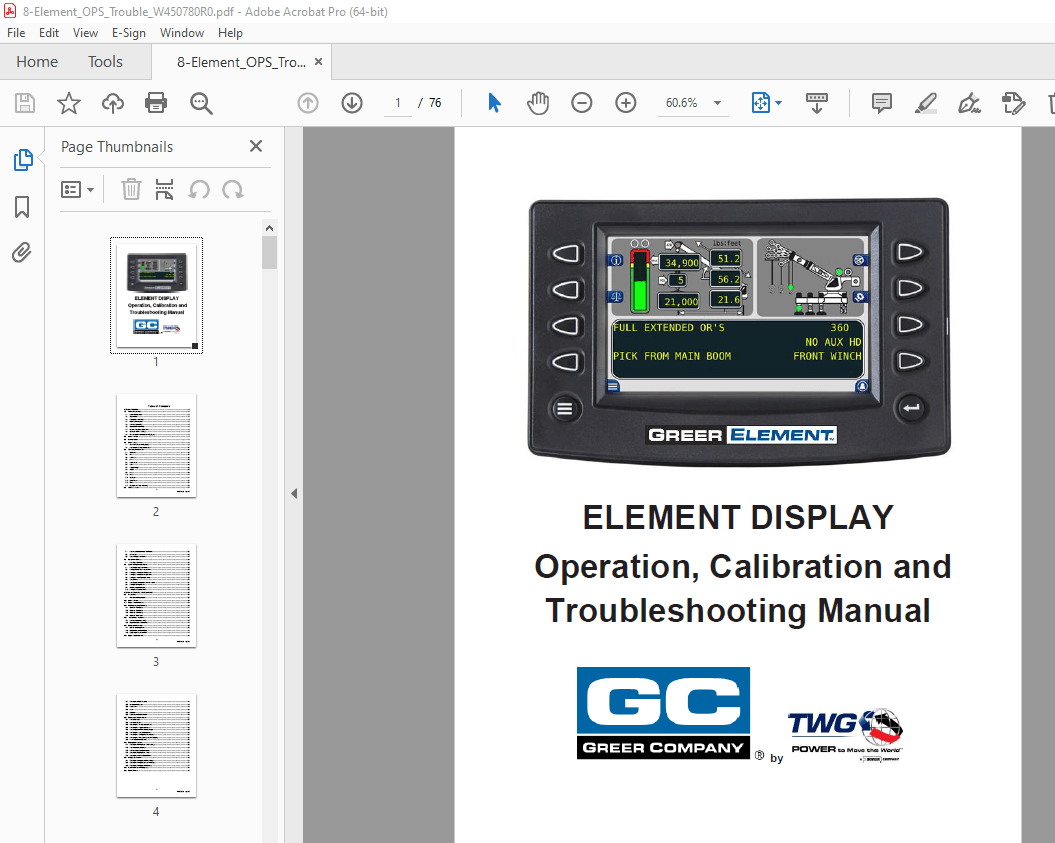Select the Highlight text tool

point(925,103)
